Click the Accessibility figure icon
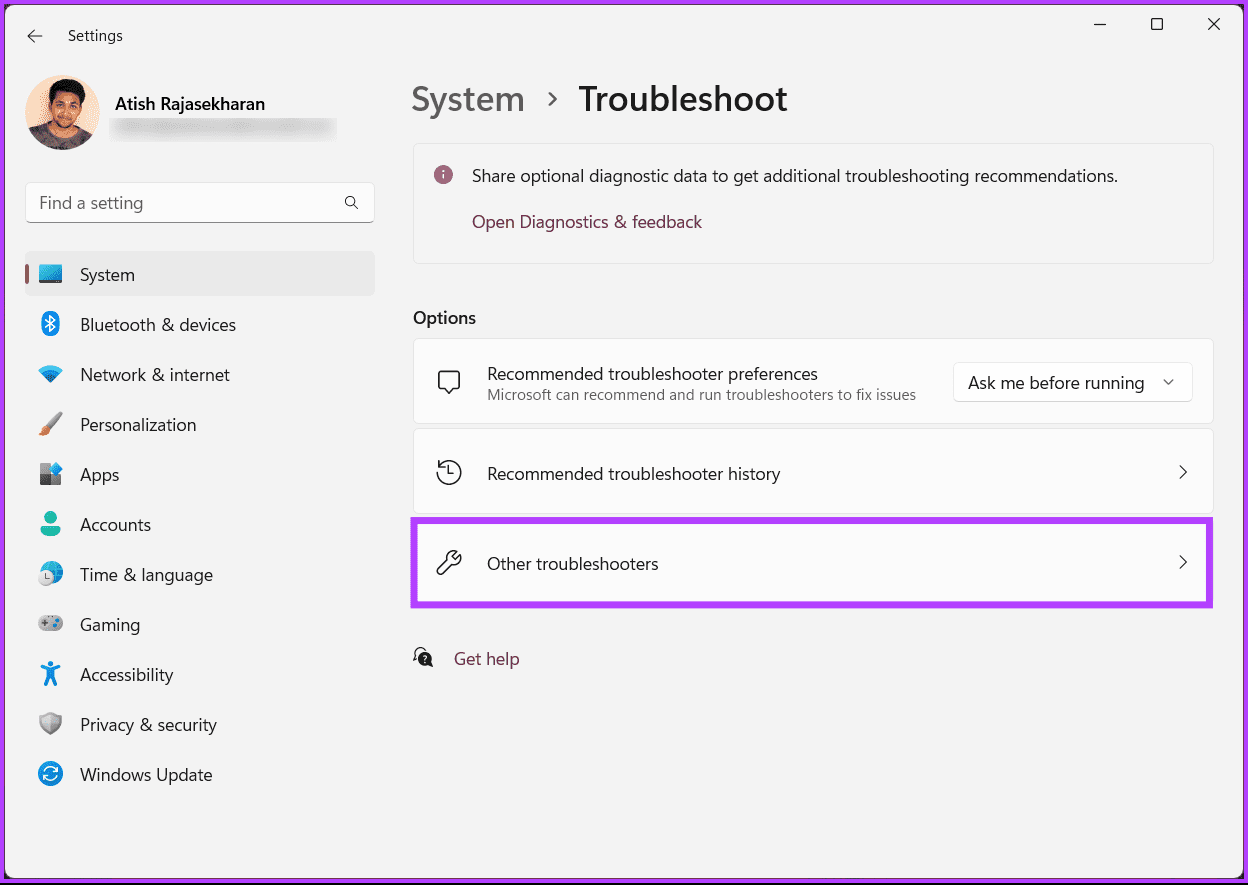 pyautogui.click(x=51, y=674)
